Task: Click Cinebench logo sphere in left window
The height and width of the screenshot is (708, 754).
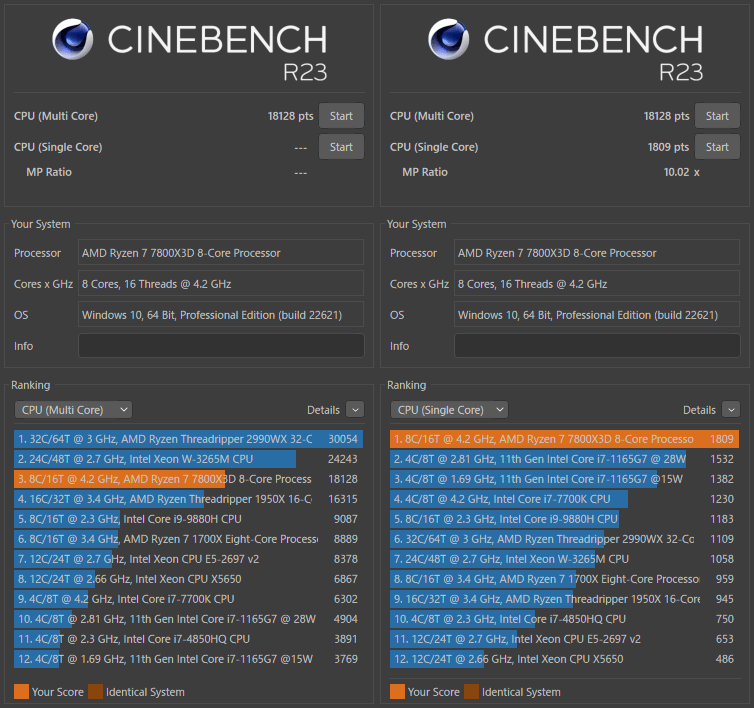Action: click(73, 39)
